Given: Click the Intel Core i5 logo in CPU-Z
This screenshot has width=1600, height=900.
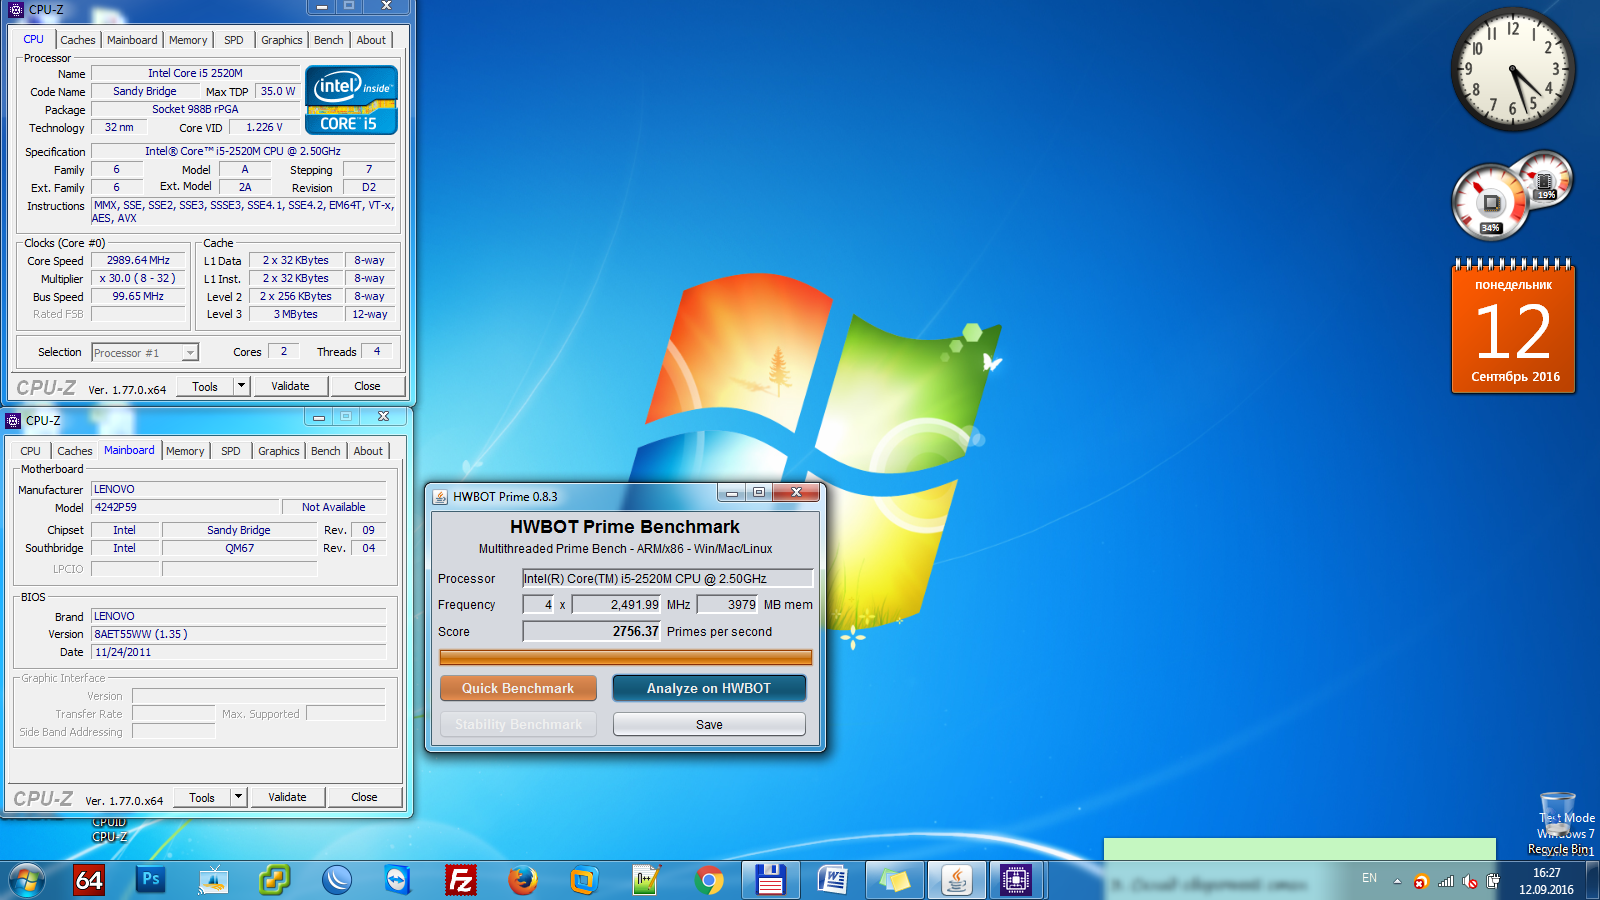Looking at the screenshot, I should pyautogui.click(x=351, y=100).
